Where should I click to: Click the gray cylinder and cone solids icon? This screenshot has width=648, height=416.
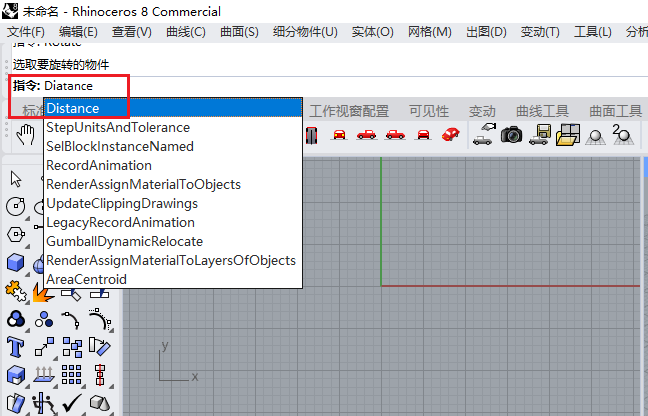(x=100, y=403)
